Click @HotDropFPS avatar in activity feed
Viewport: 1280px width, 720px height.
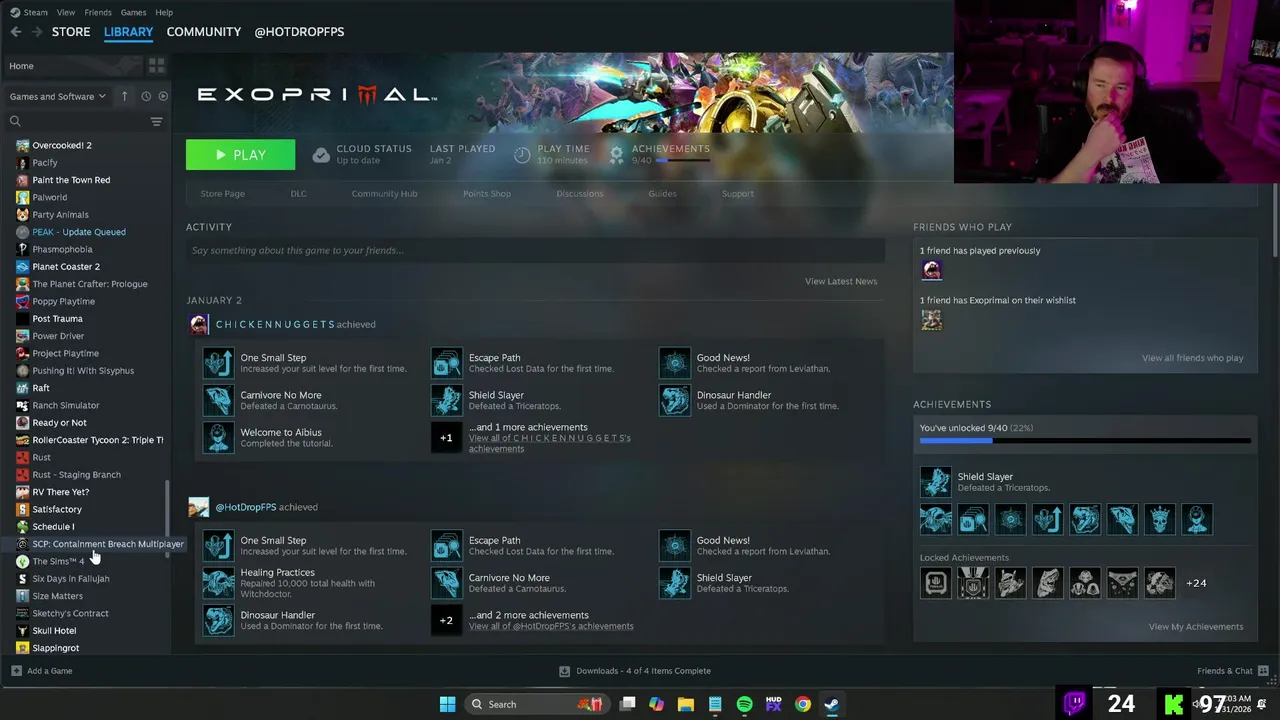(x=198, y=507)
